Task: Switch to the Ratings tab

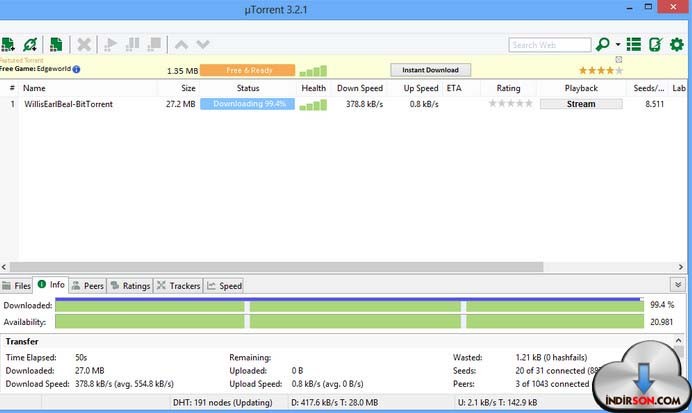Action: tap(130, 286)
